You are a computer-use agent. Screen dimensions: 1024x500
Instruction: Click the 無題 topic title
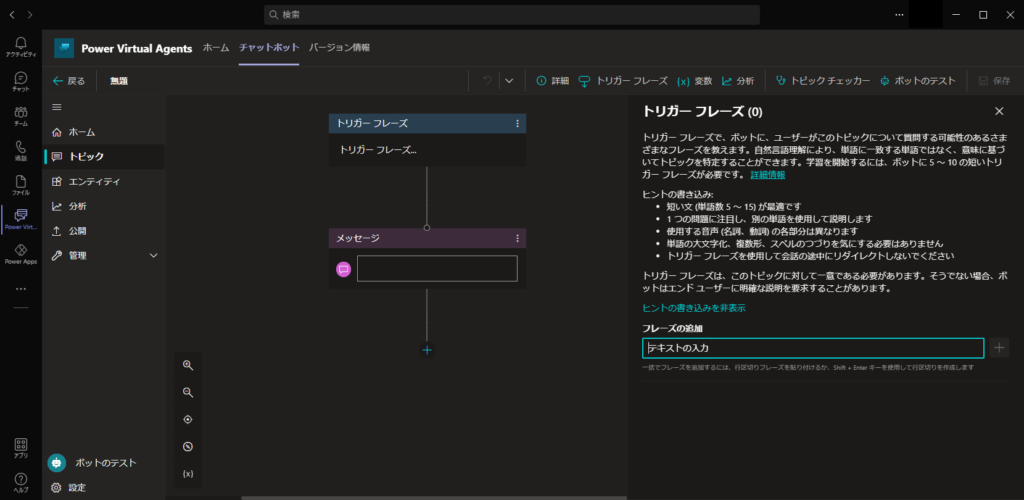[119, 82]
